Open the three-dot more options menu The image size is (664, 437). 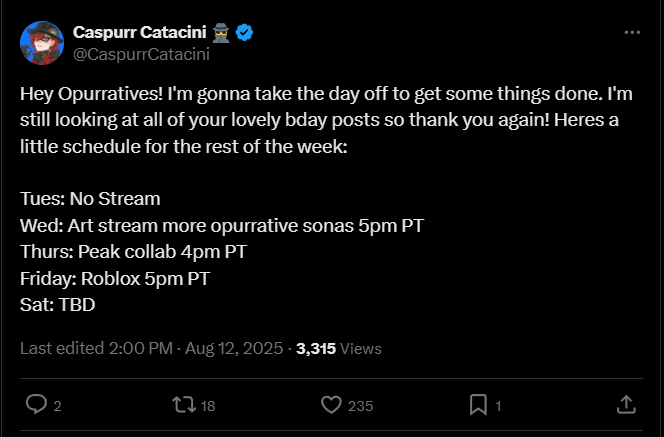click(x=631, y=32)
